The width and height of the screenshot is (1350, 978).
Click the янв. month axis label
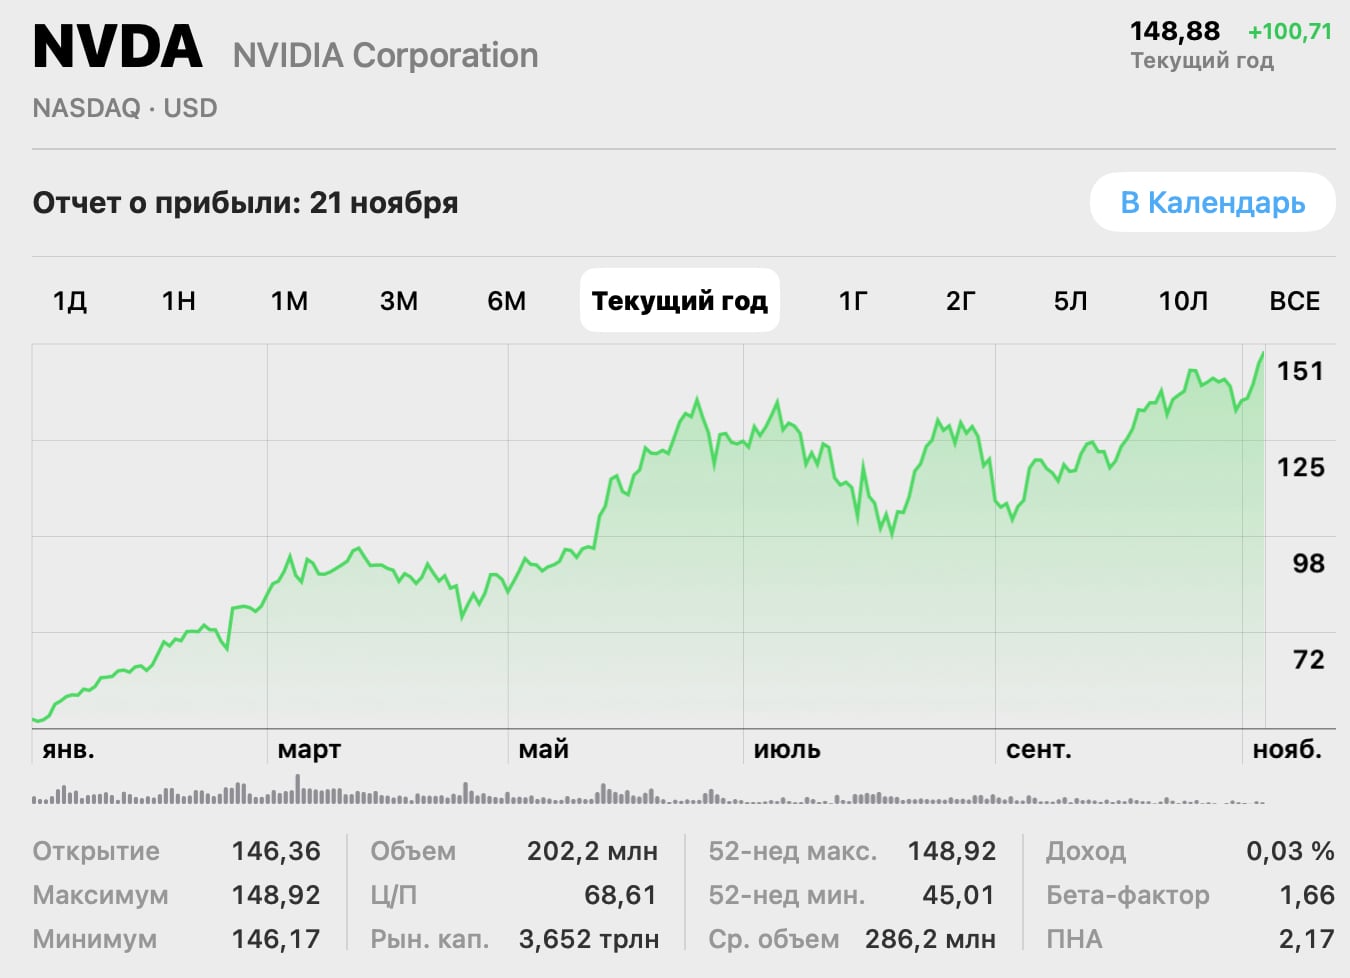[68, 749]
